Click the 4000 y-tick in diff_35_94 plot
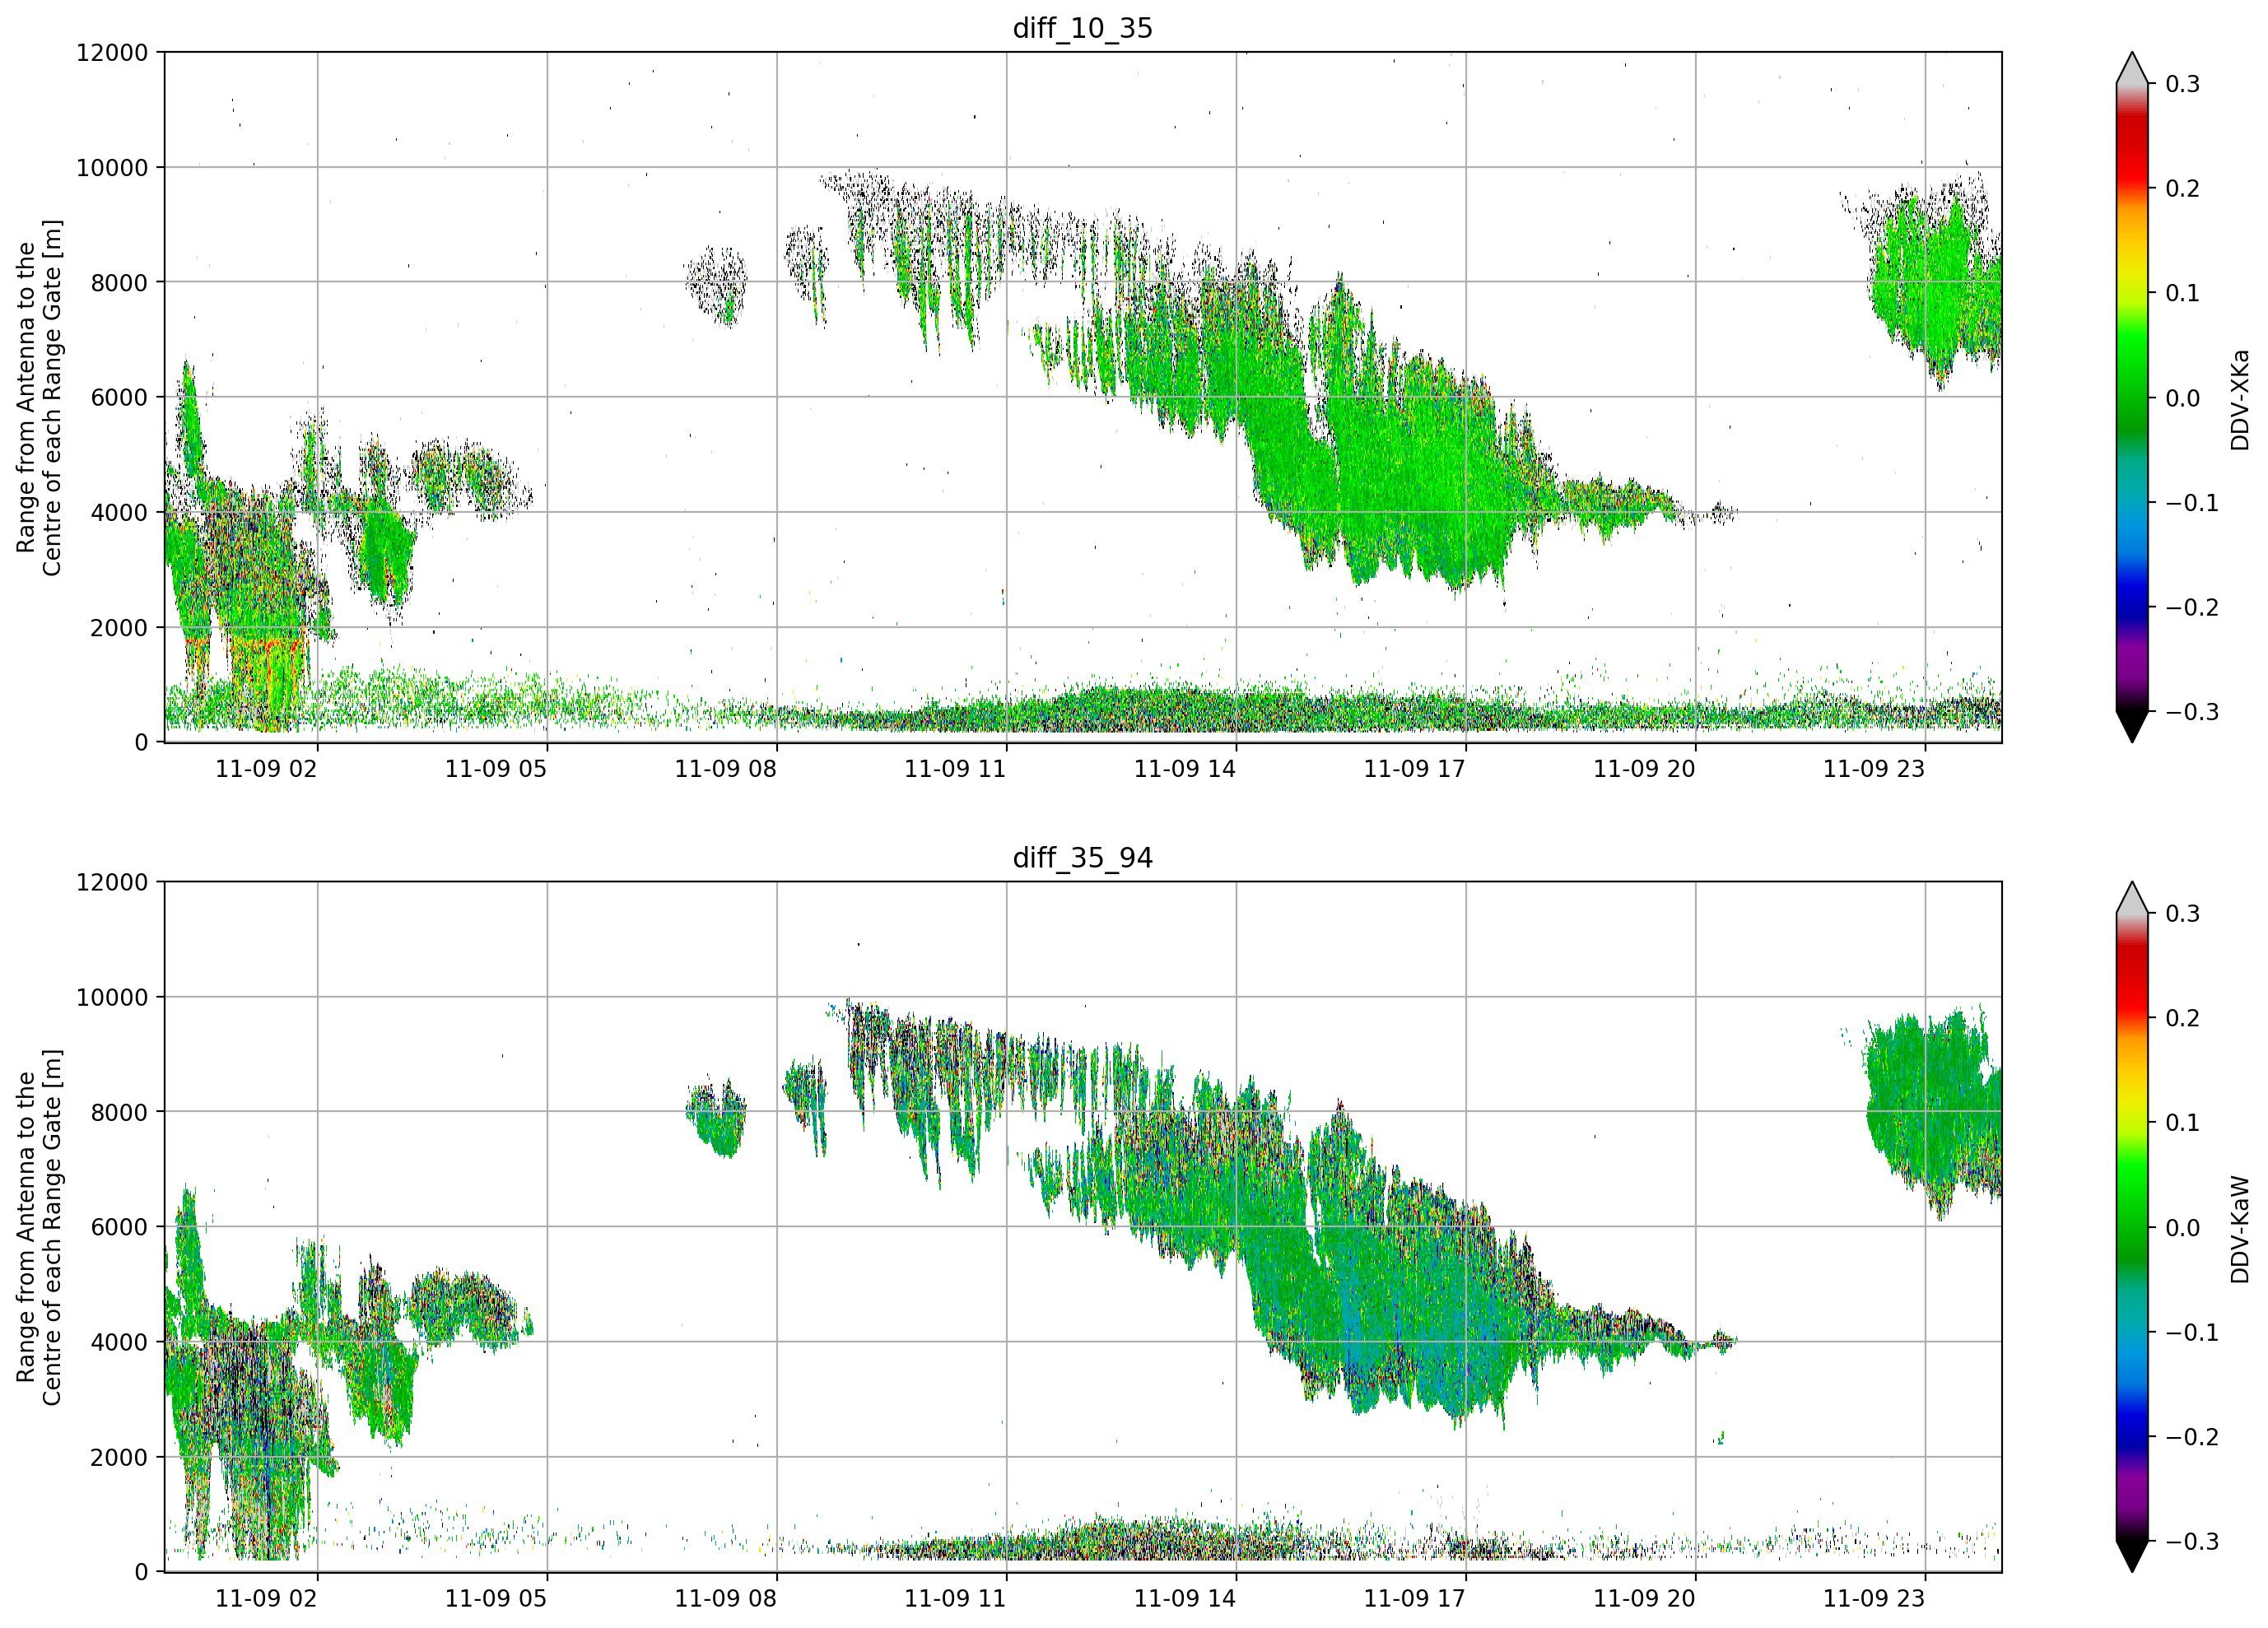Screen dimensions: 2268x1628 (x=119, y=1343)
